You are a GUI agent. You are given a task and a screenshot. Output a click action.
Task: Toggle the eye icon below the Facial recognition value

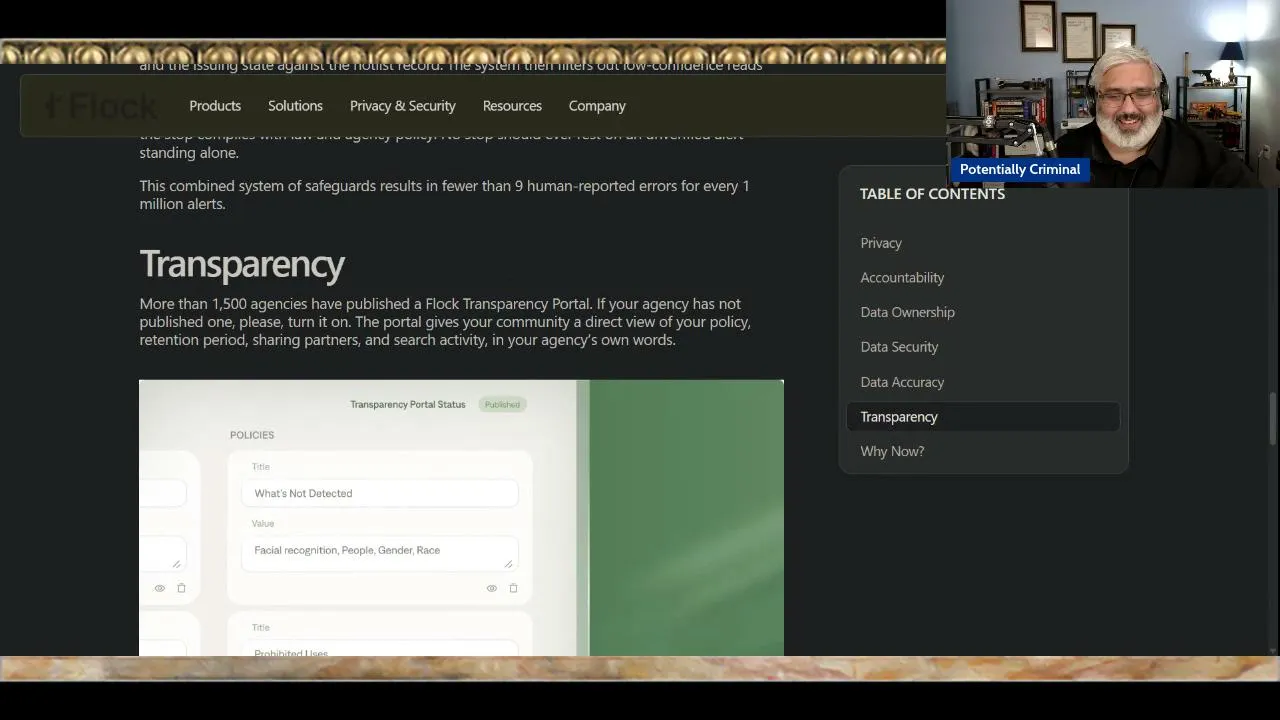click(x=492, y=588)
